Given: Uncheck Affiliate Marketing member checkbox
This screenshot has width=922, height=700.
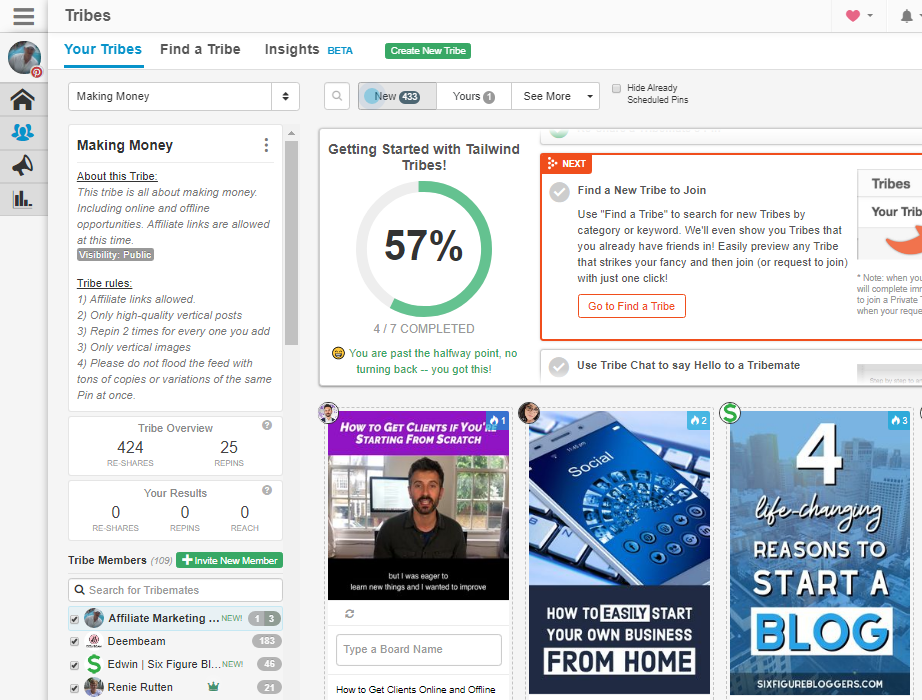Looking at the screenshot, I should pyautogui.click(x=74, y=619).
